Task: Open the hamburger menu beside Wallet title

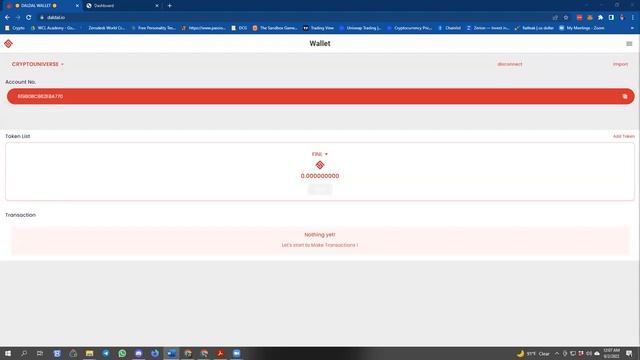Action: click(629, 44)
